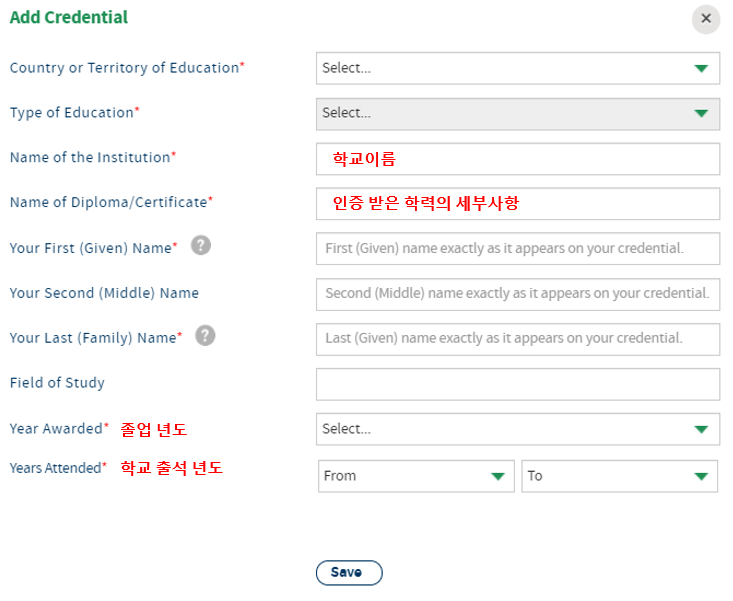Focus the Name of the Institution field

(x=518, y=159)
